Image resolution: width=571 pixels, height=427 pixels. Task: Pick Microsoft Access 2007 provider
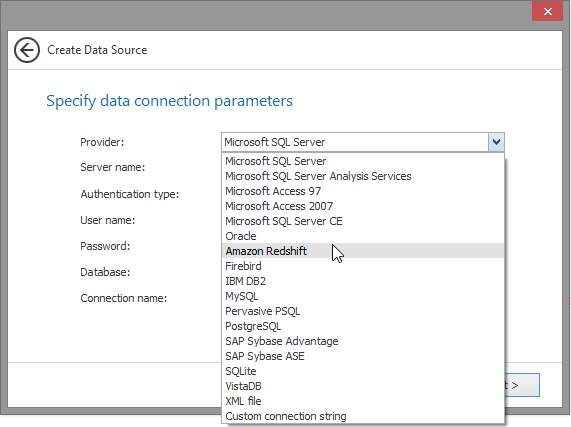363,206
